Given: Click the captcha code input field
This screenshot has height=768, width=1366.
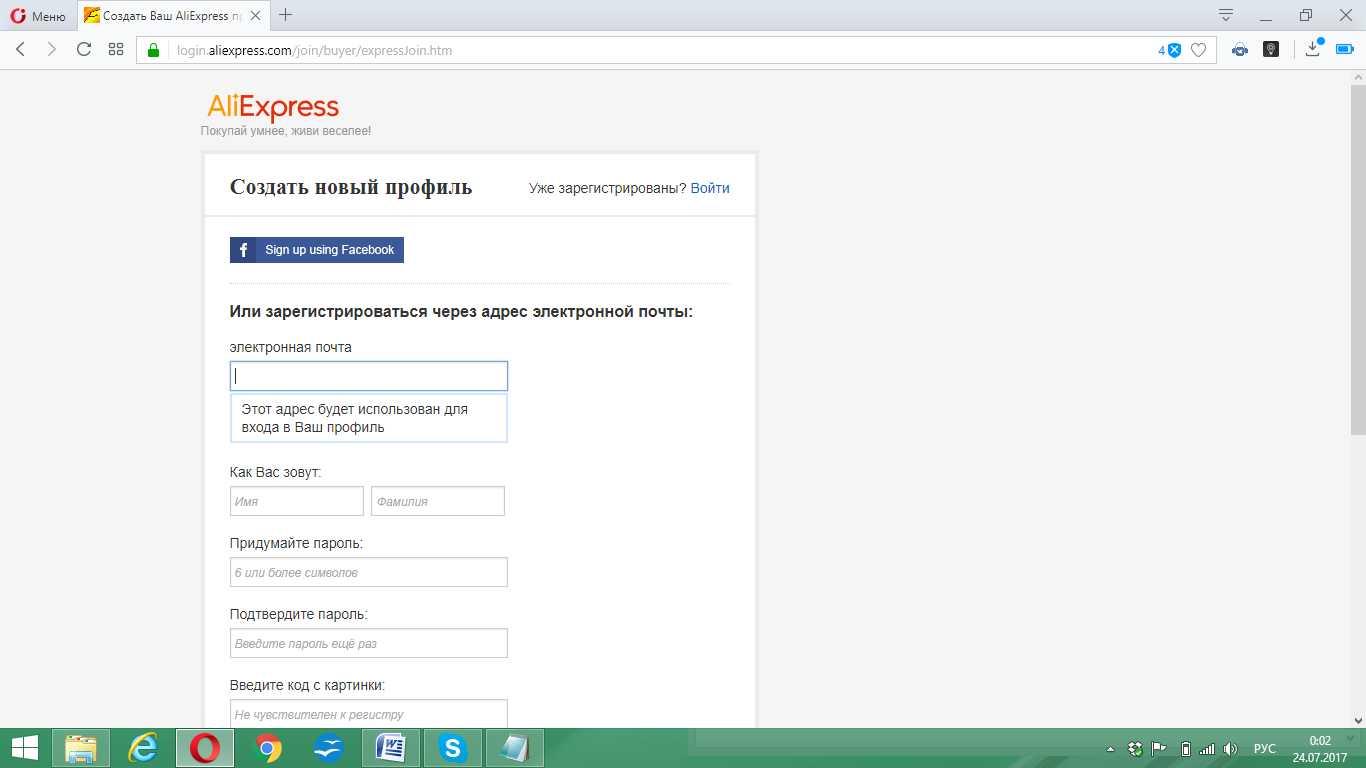Looking at the screenshot, I should [x=369, y=714].
